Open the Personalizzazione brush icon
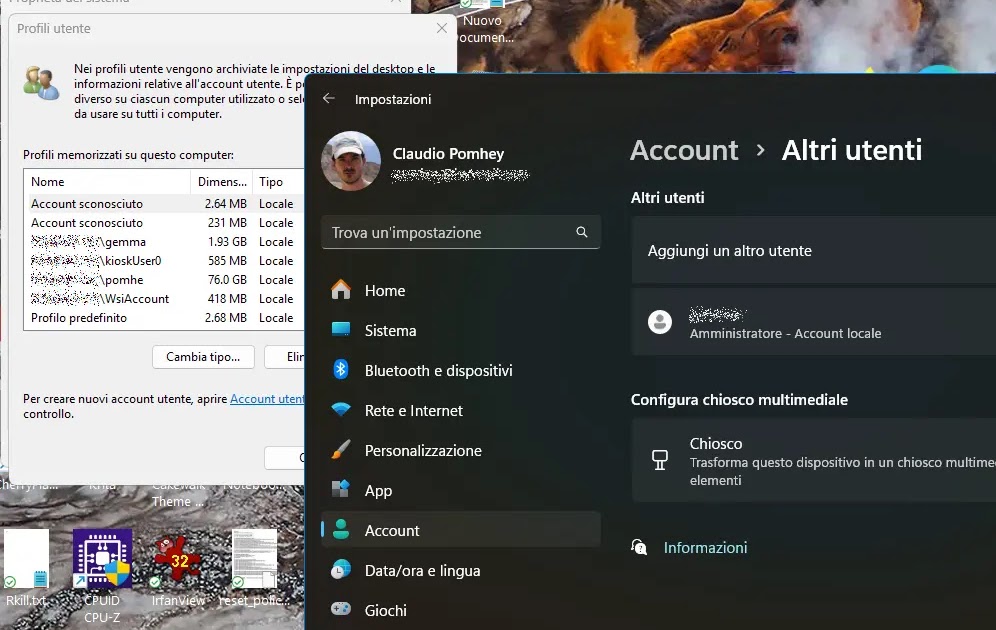996x630 pixels. pyautogui.click(x=341, y=450)
